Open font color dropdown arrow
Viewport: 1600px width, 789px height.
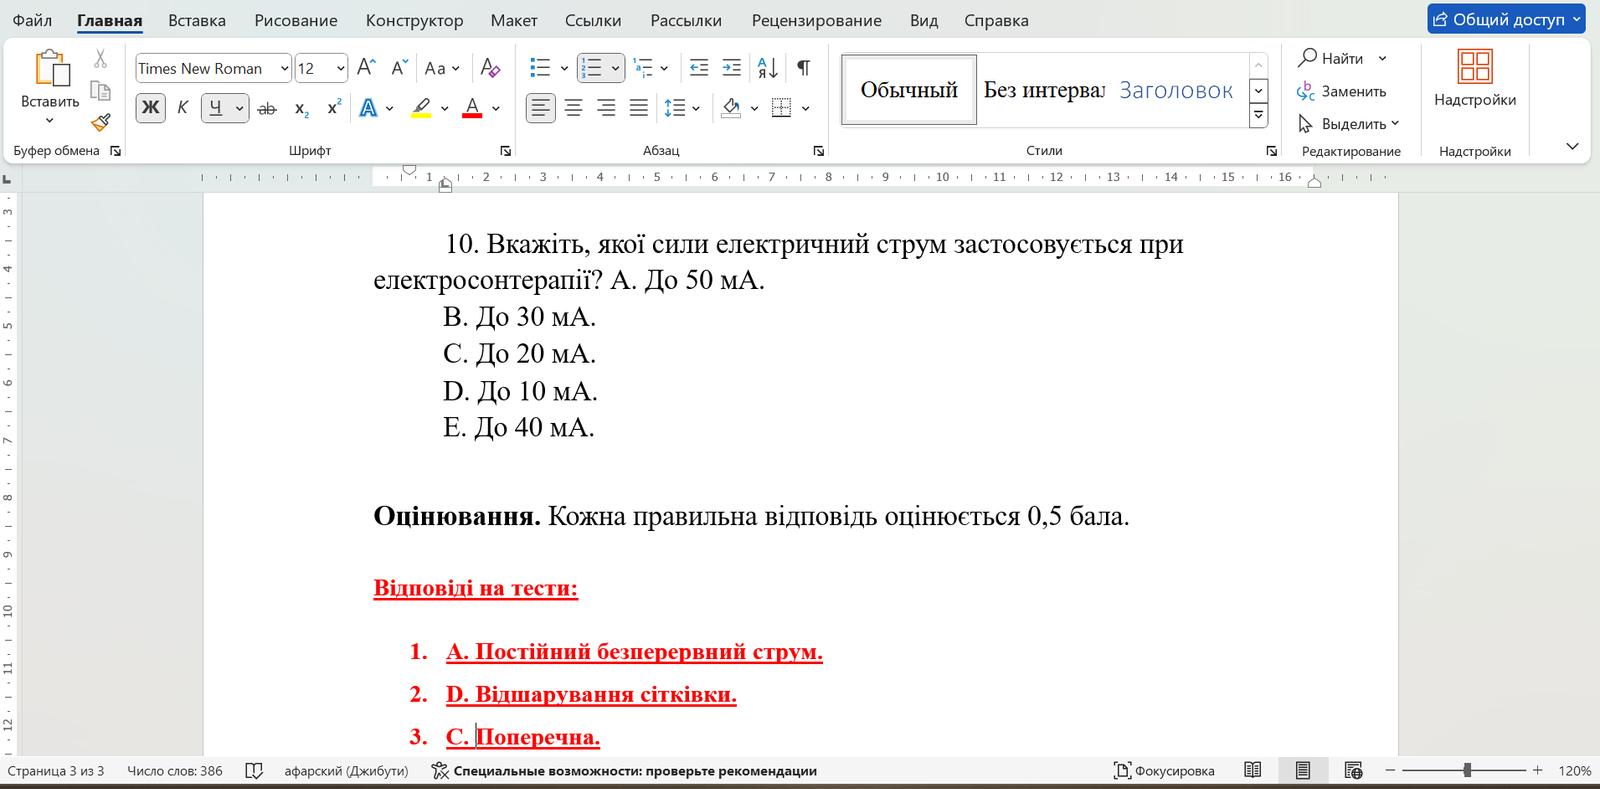coord(496,108)
